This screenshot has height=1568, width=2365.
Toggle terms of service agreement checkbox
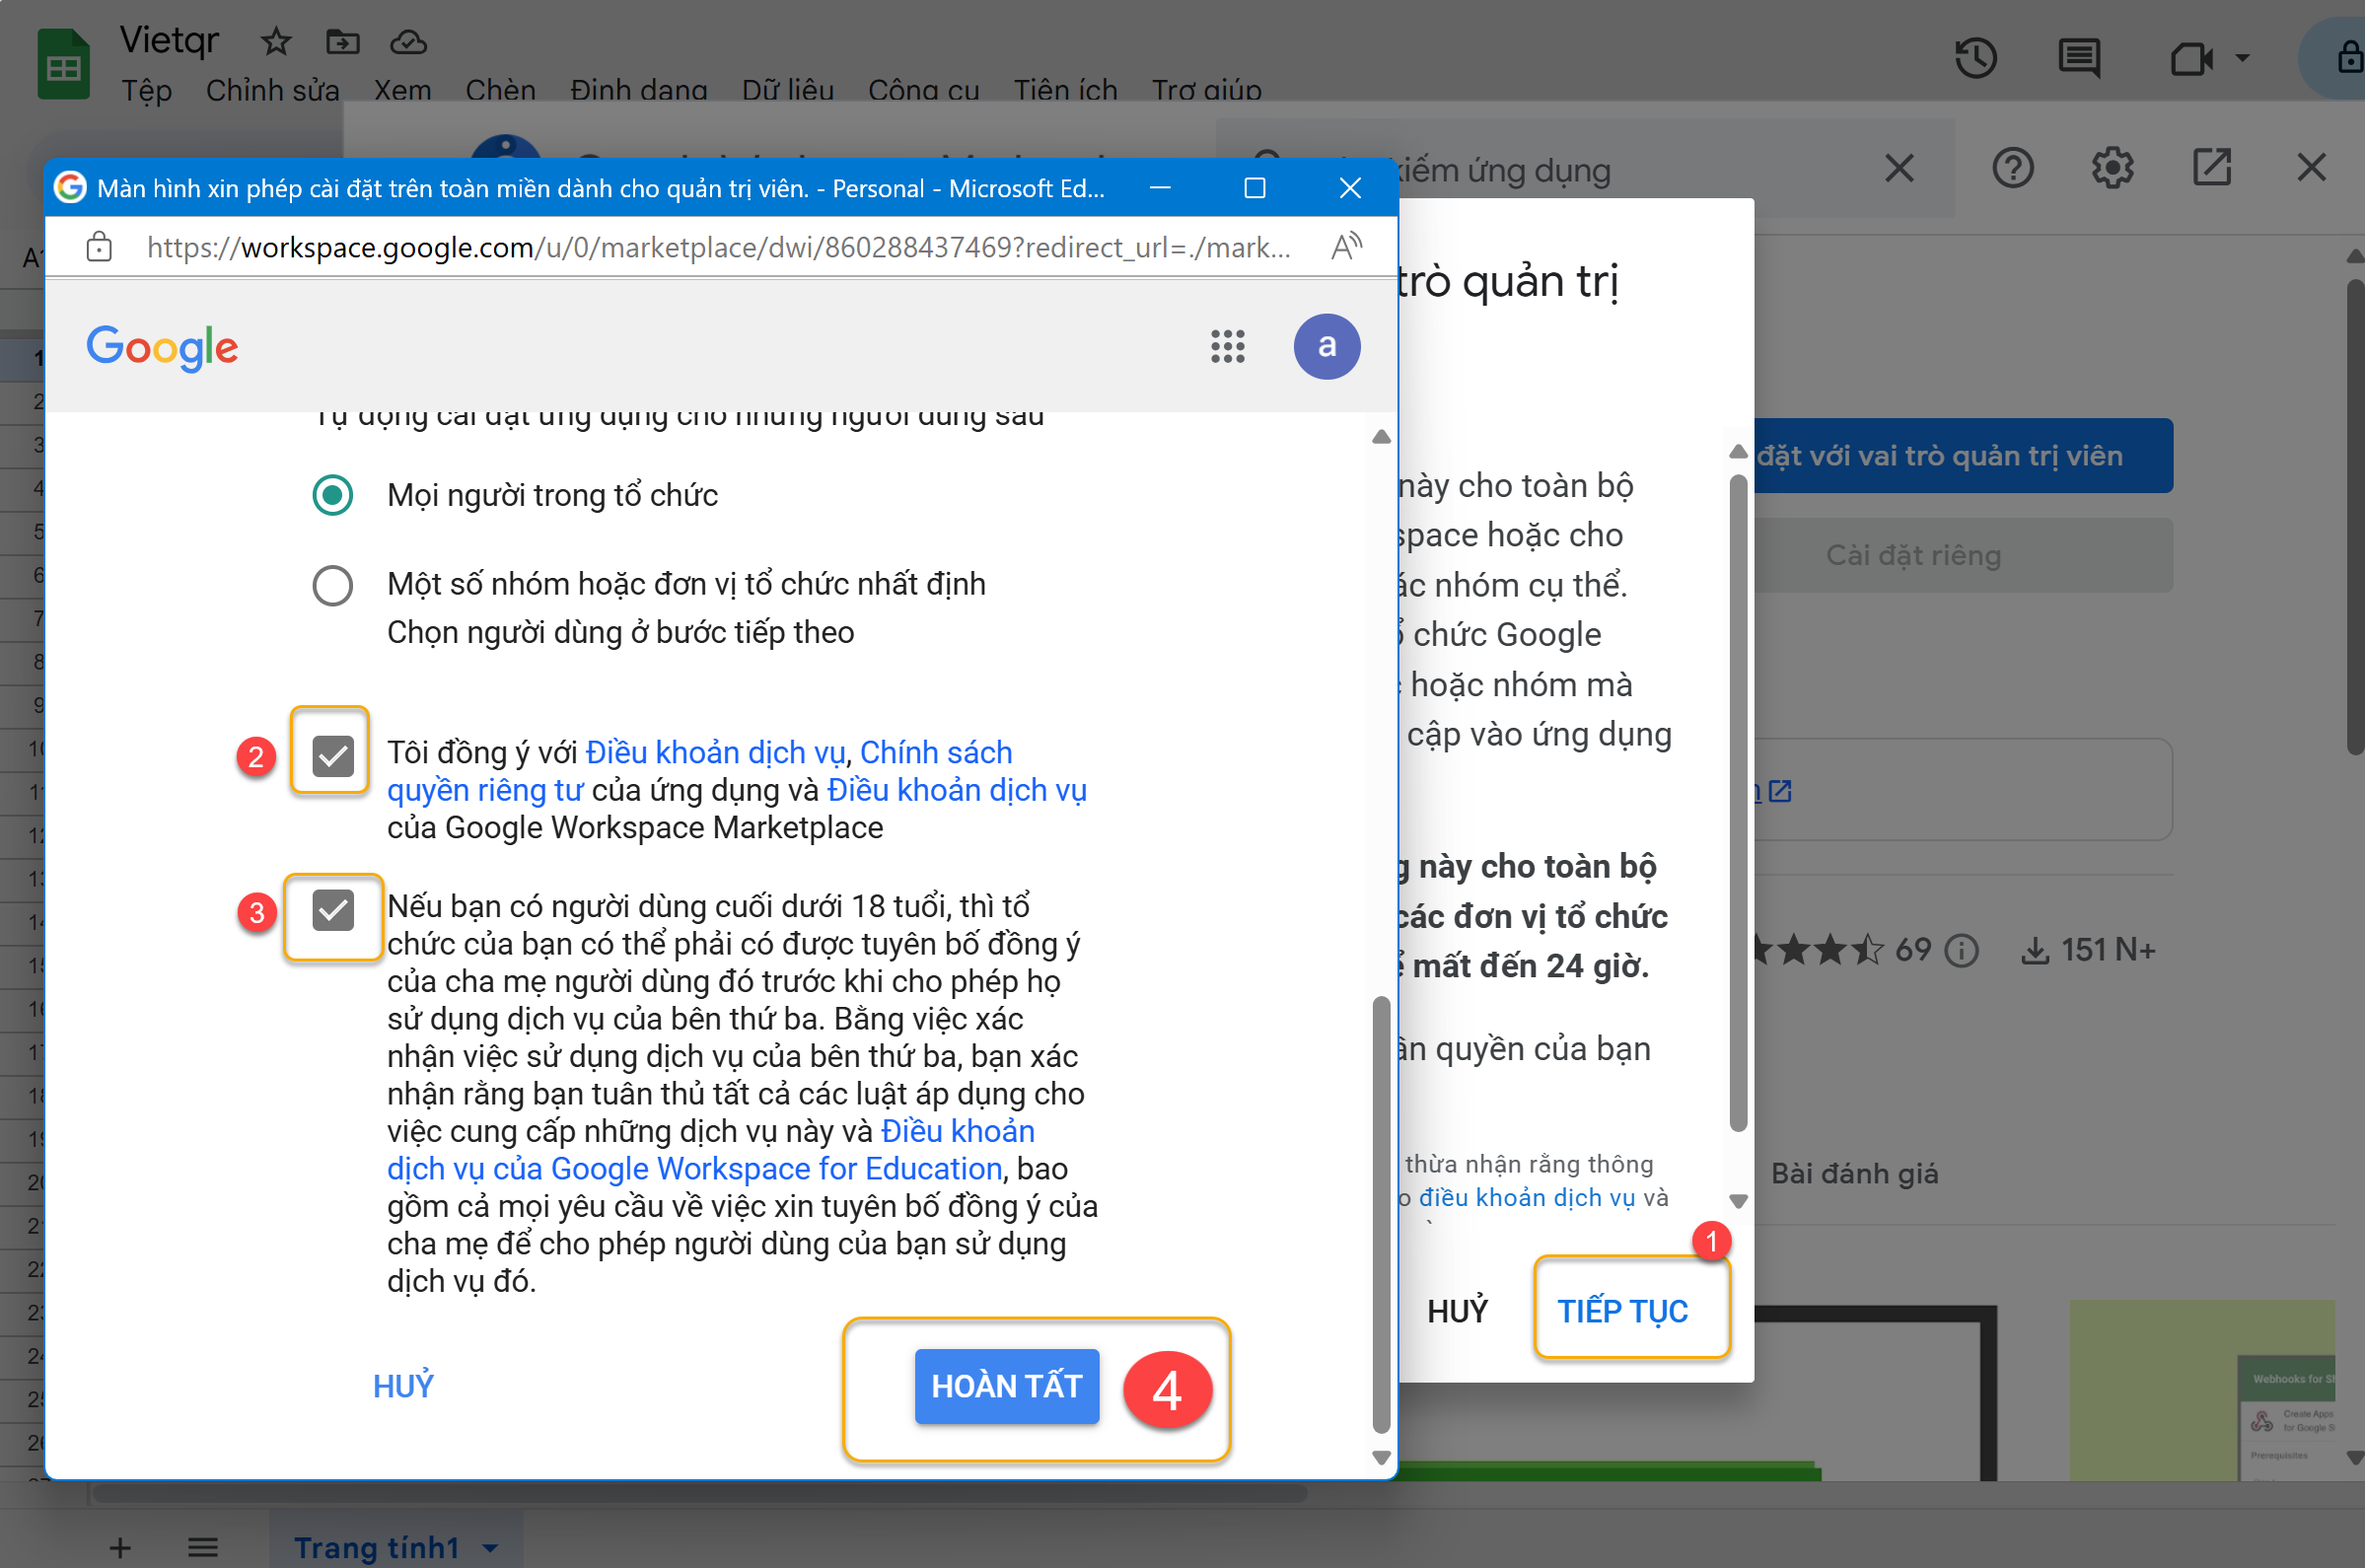click(x=333, y=756)
